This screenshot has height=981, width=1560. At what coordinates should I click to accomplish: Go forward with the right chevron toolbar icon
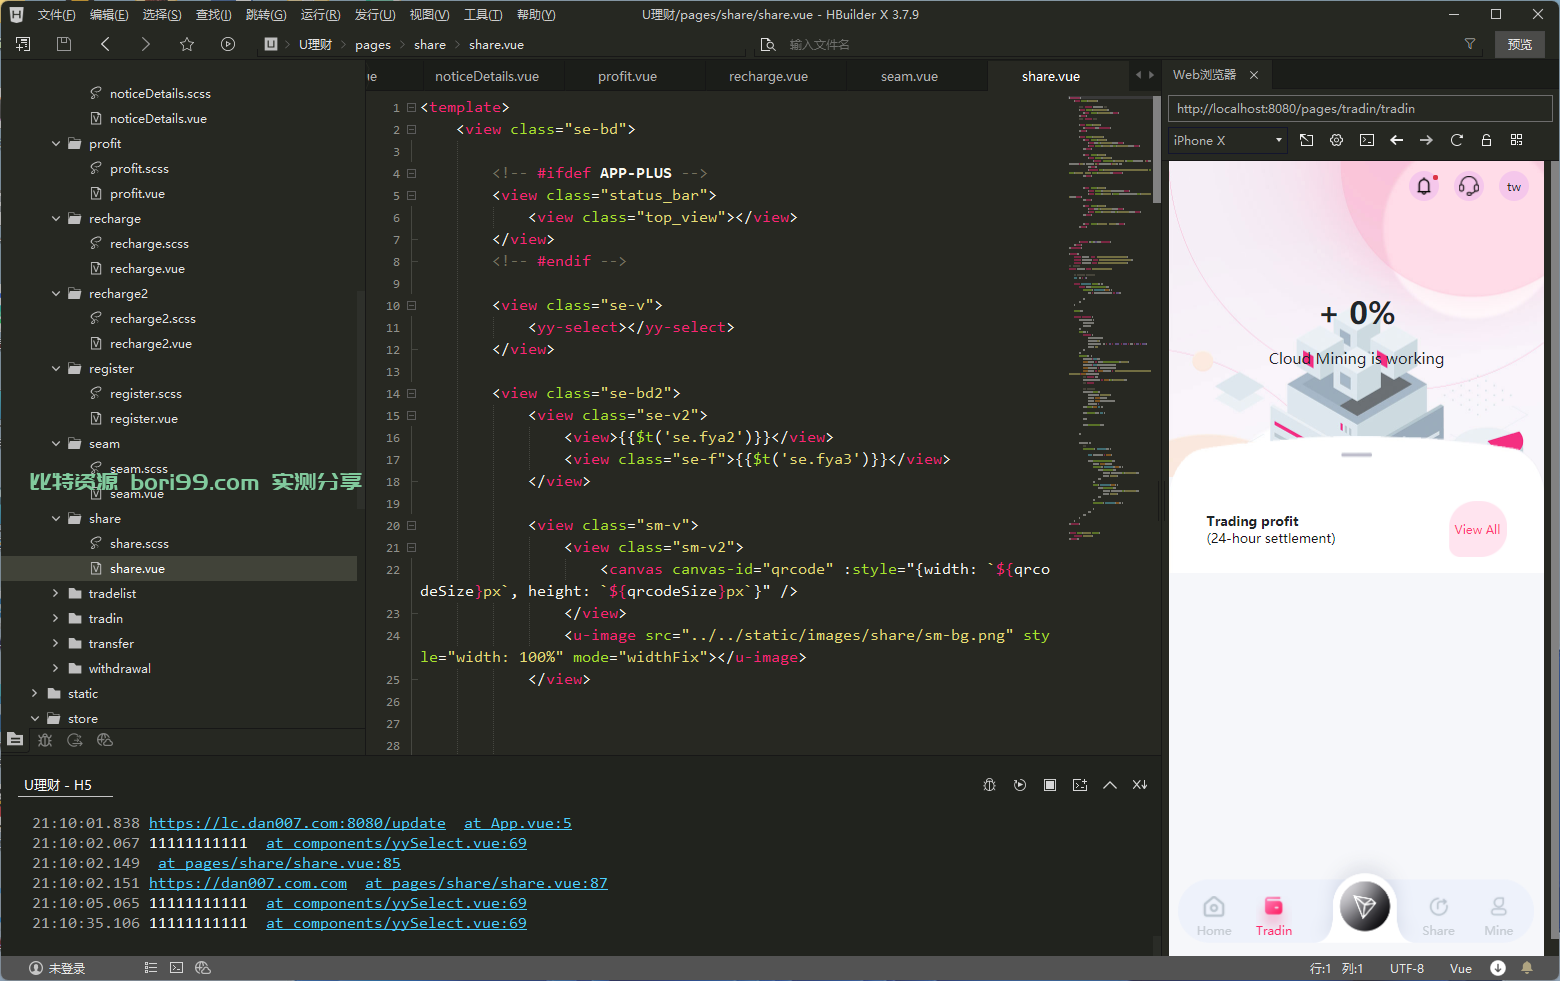tap(146, 44)
